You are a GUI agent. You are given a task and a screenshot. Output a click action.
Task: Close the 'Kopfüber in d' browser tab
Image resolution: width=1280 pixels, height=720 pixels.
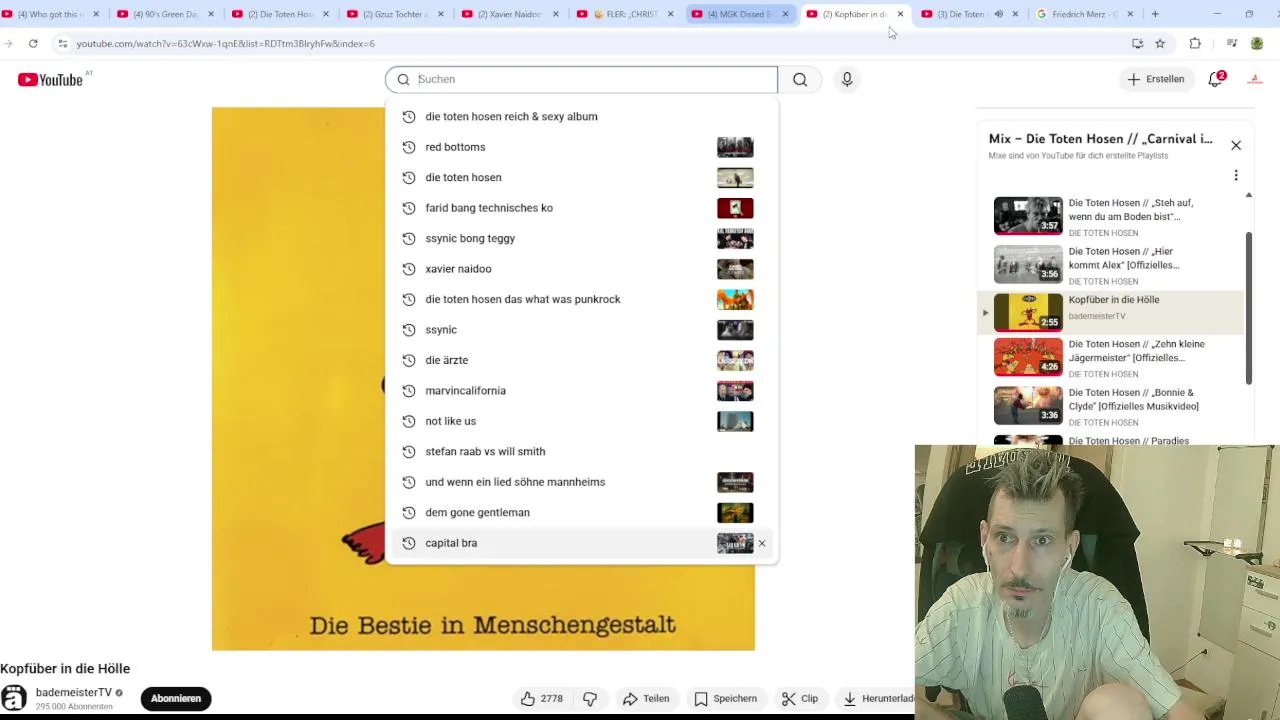coord(900,14)
